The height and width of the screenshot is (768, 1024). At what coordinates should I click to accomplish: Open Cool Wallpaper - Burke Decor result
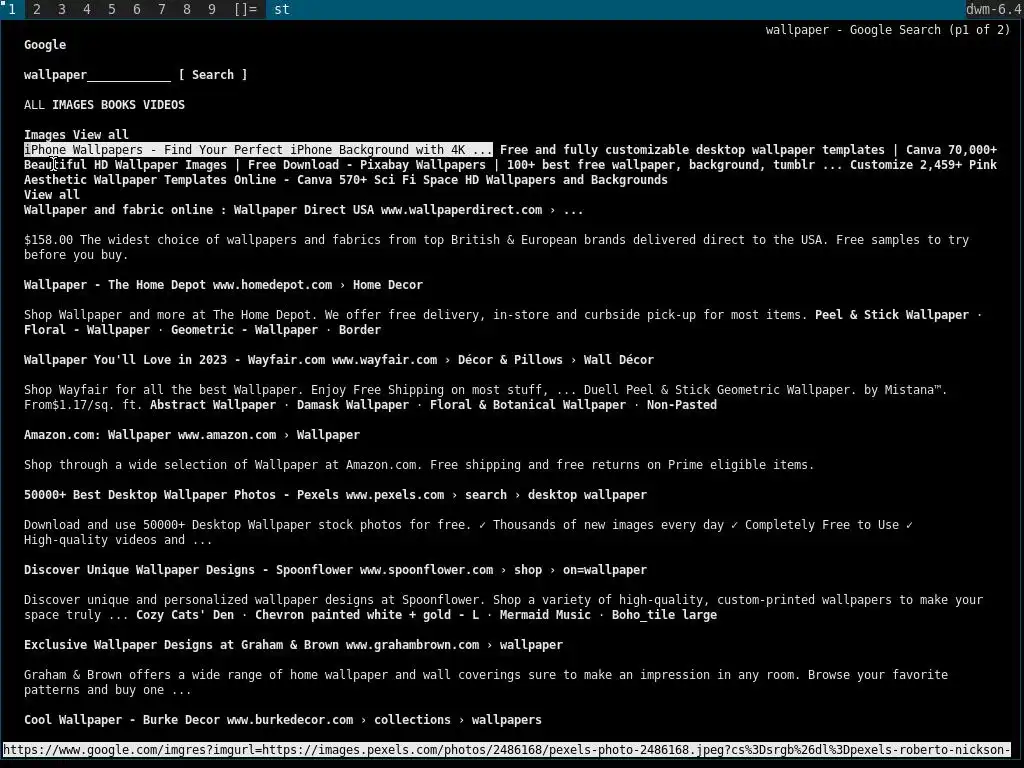(283, 720)
